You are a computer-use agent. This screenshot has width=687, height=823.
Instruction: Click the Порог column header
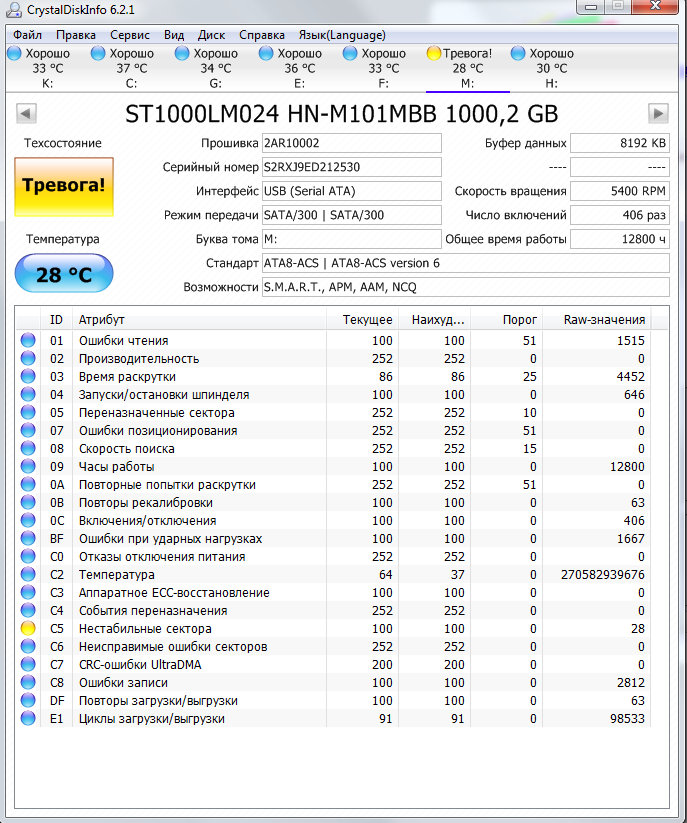pos(506,320)
